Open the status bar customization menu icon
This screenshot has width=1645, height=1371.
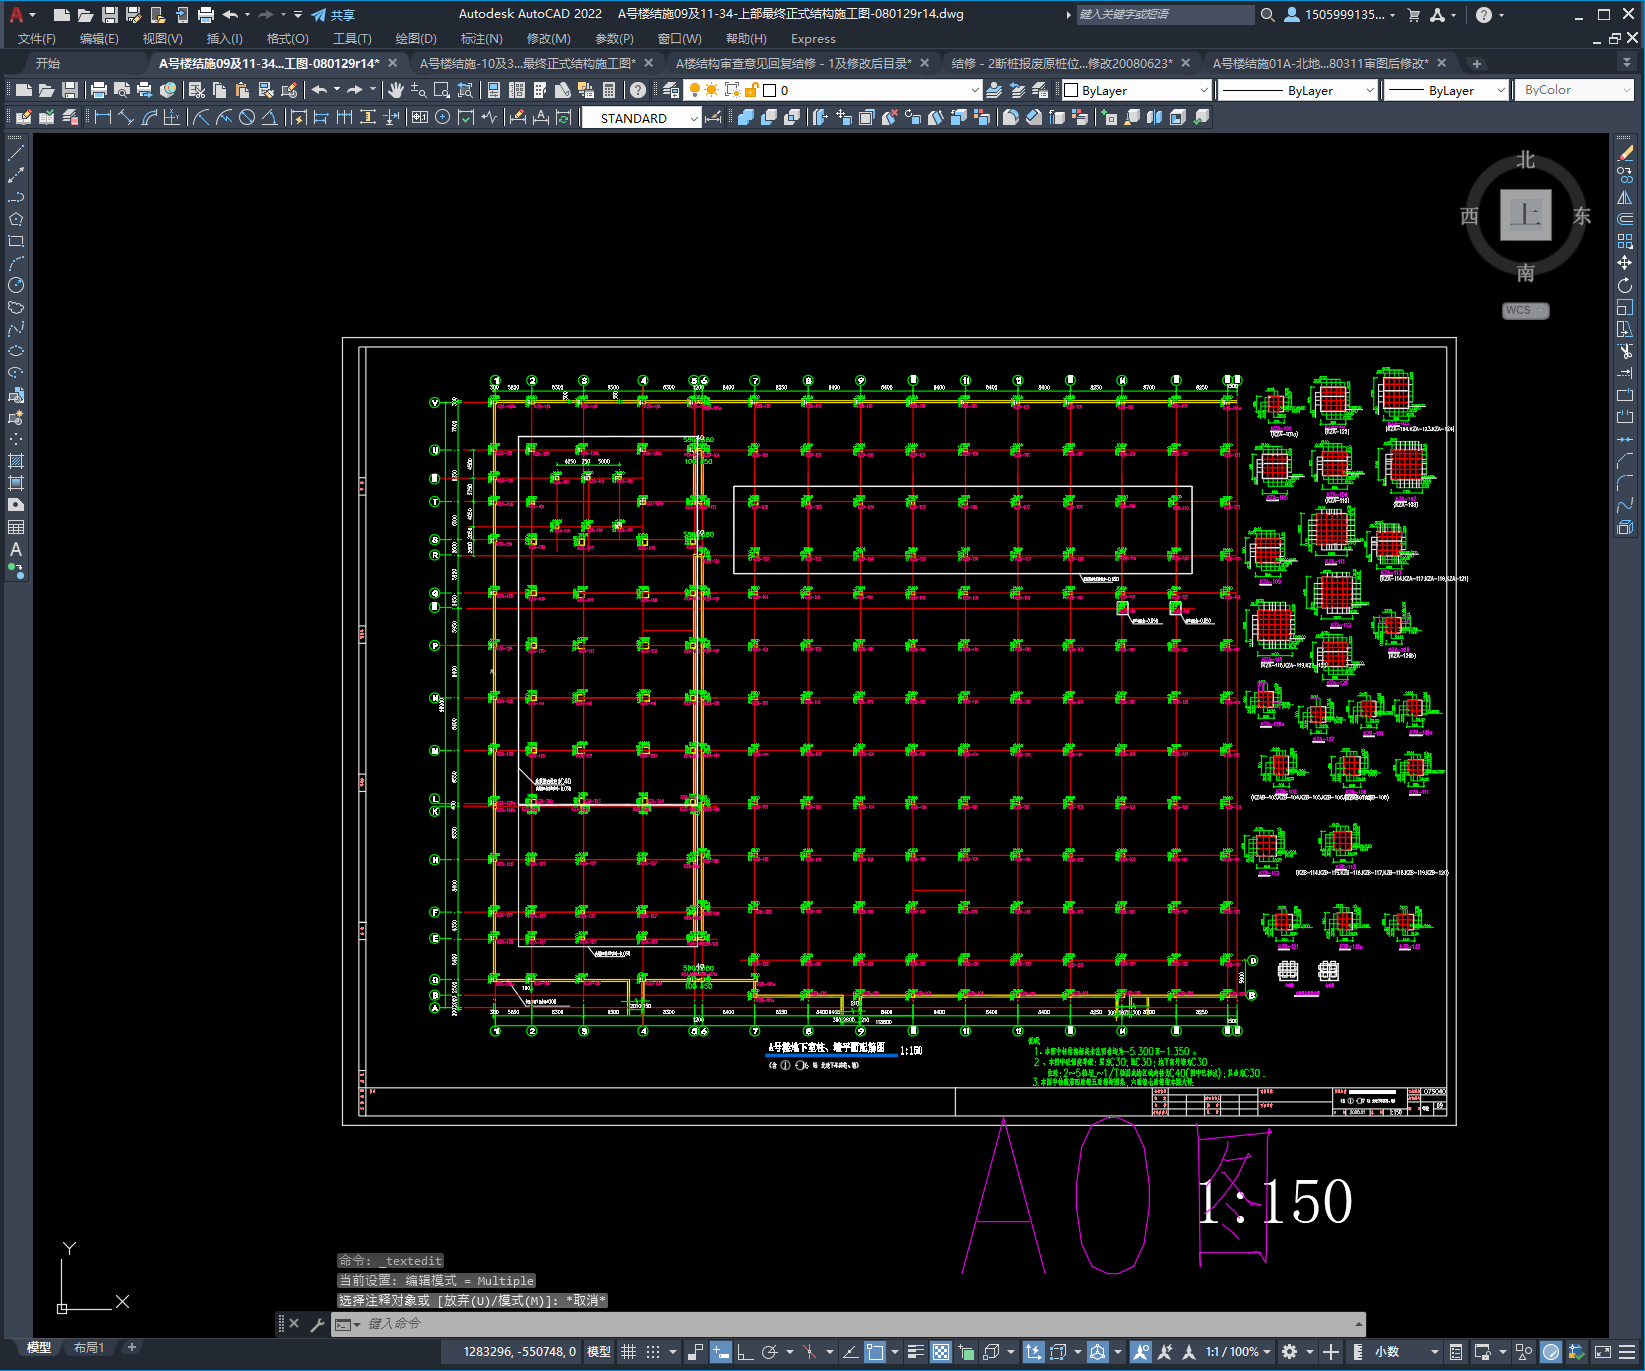[x=1627, y=1352]
